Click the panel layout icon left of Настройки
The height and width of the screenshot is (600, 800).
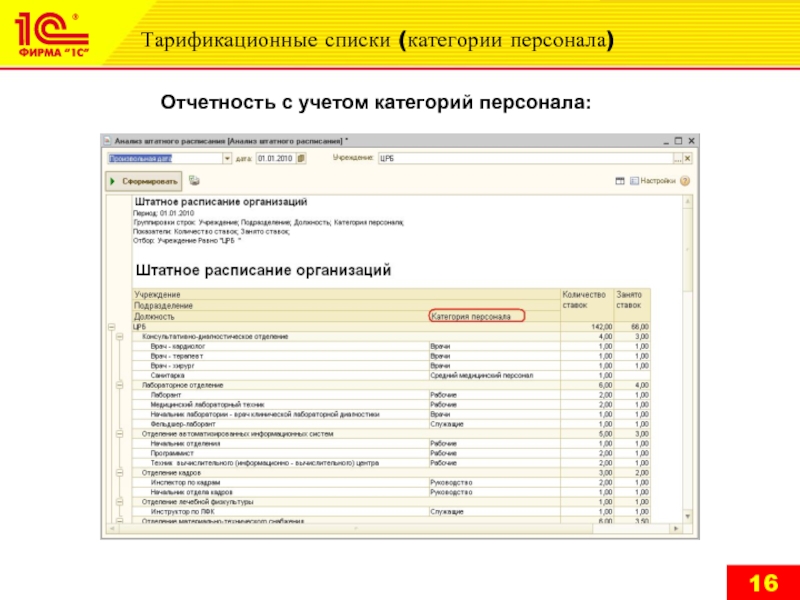point(620,181)
